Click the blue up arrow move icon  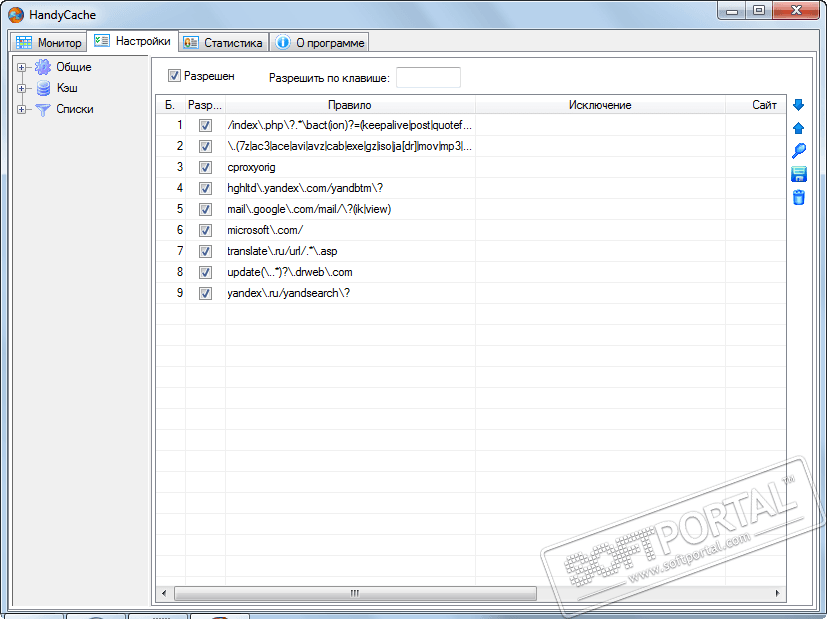799,128
